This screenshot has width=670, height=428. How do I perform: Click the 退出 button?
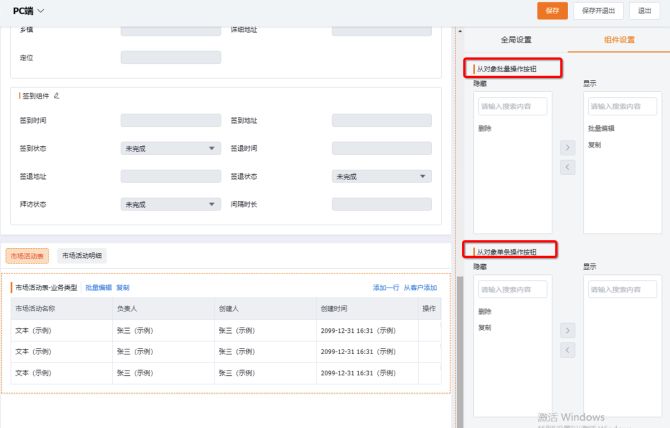[x=645, y=10]
